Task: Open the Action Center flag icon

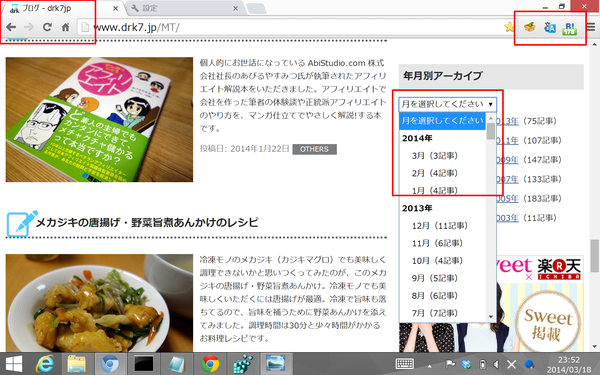Action: coord(450,364)
